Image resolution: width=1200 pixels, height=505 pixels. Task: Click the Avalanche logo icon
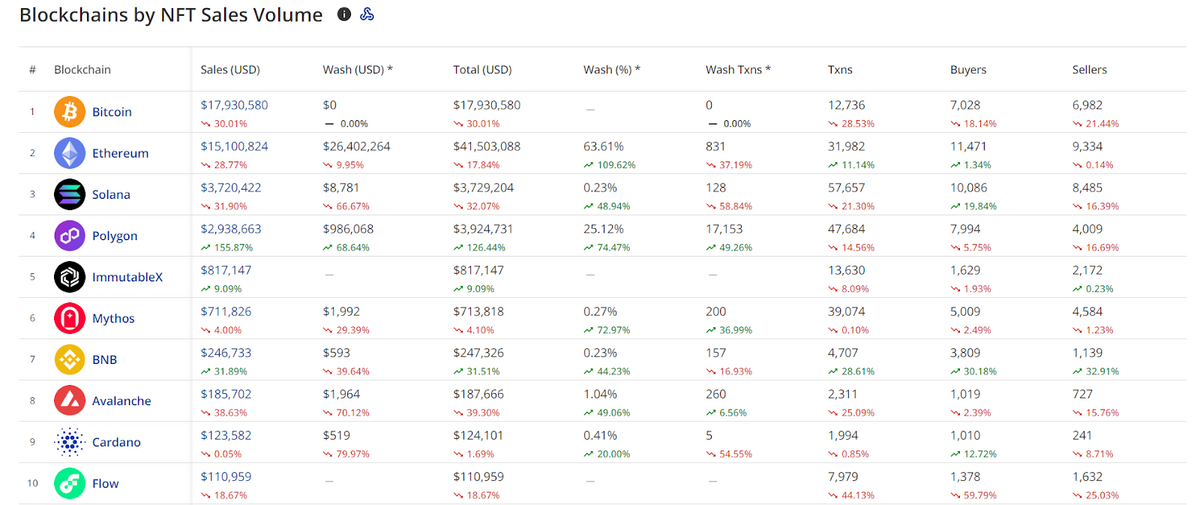[x=70, y=401]
